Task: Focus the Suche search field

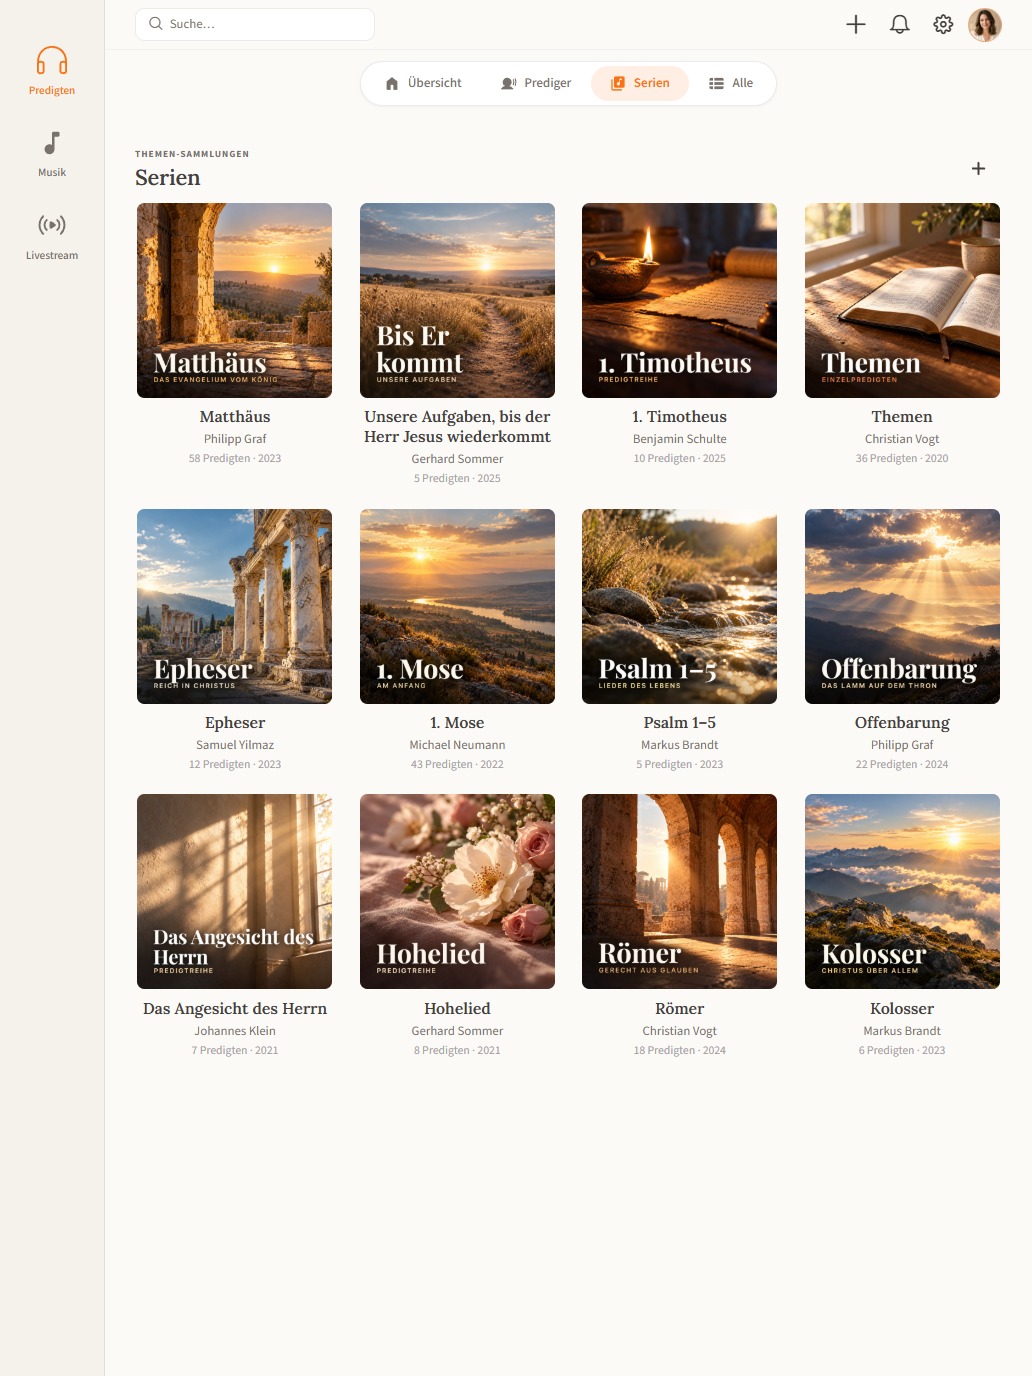Action: pos(255,24)
